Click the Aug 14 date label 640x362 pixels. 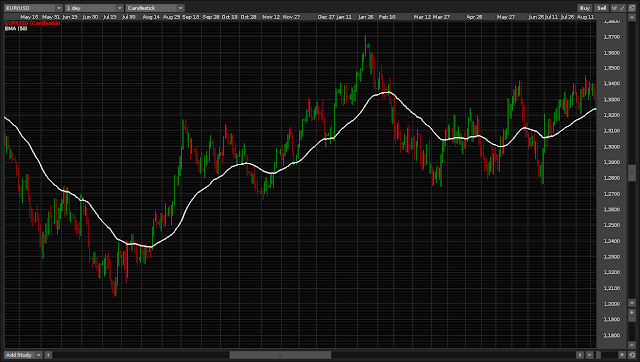coord(151,17)
